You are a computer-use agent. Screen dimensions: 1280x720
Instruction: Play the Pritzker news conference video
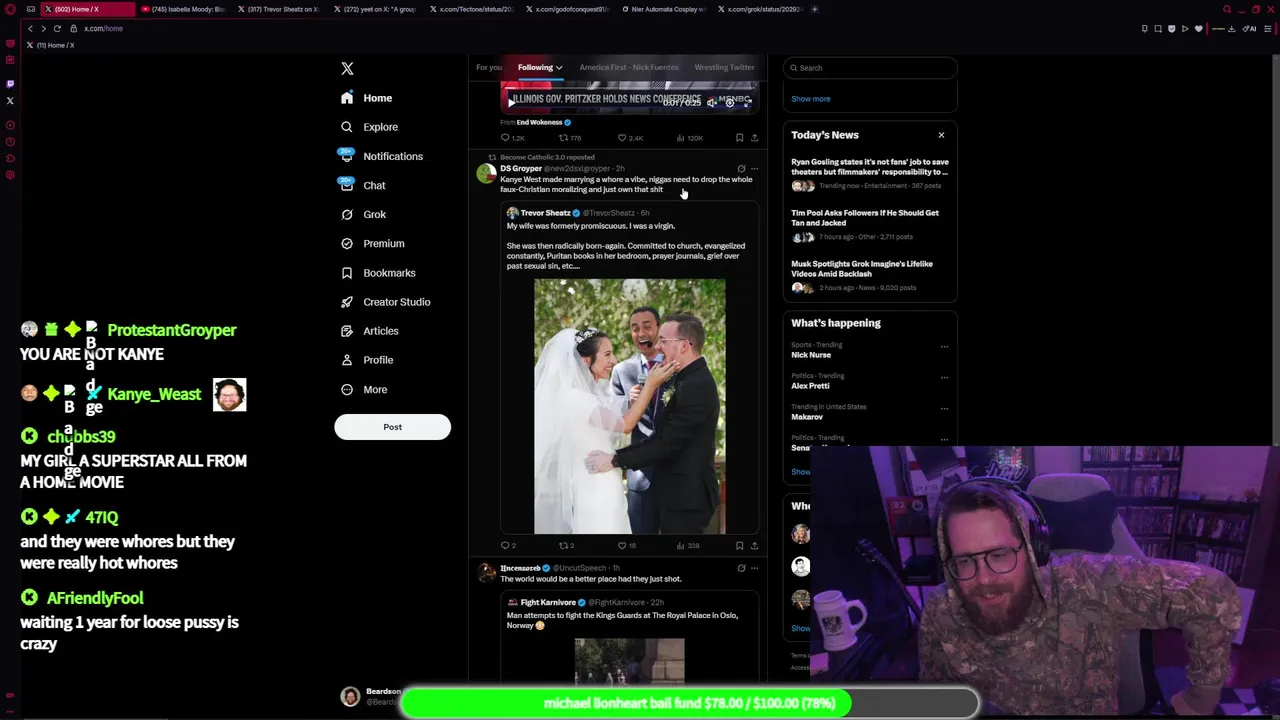coord(512,102)
